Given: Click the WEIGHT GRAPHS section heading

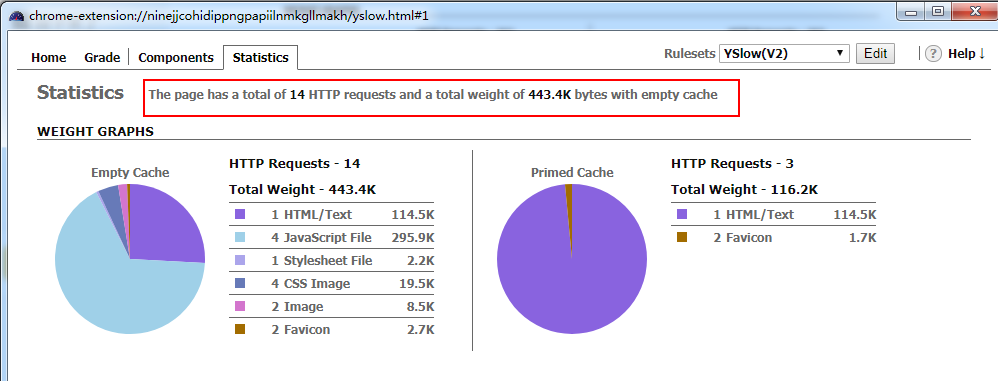Looking at the screenshot, I should [x=95, y=132].
